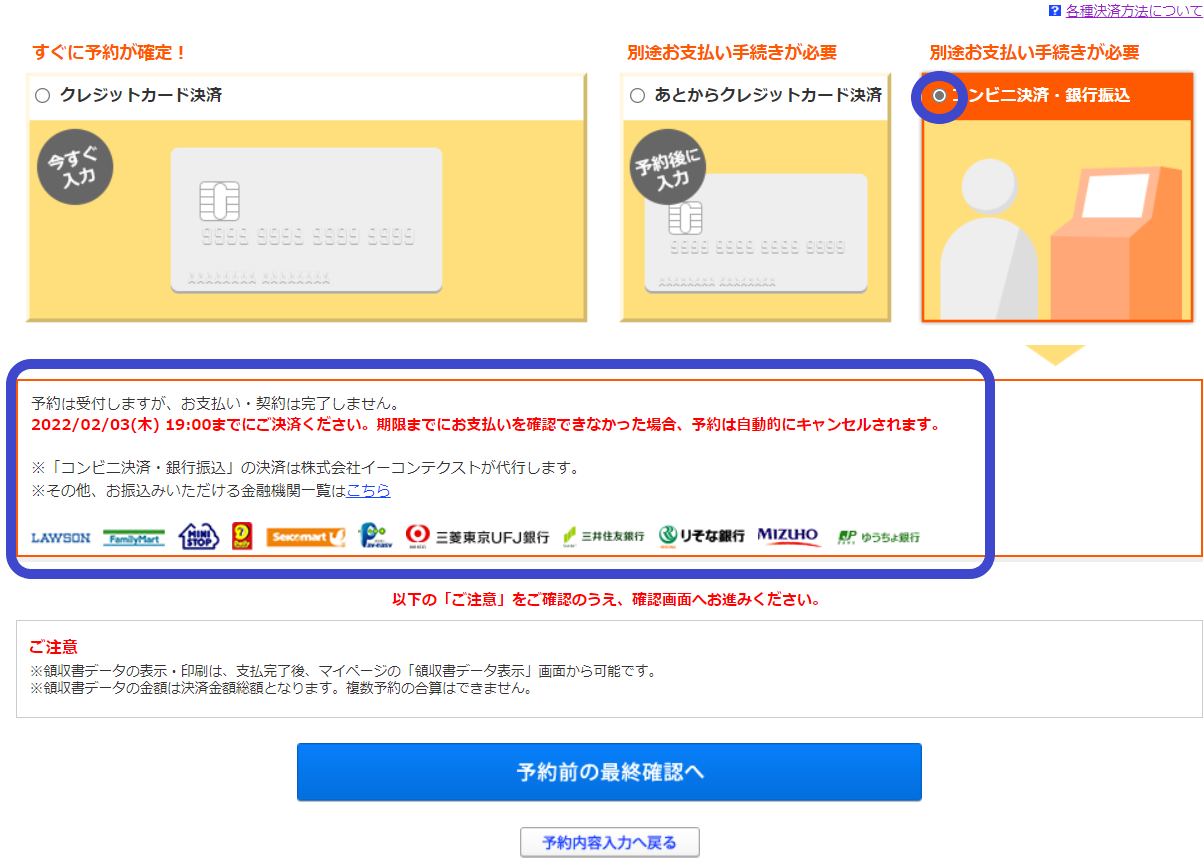Click the 三井住友銀行 logo
The image size is (1204, 864).
pos(604,537)
